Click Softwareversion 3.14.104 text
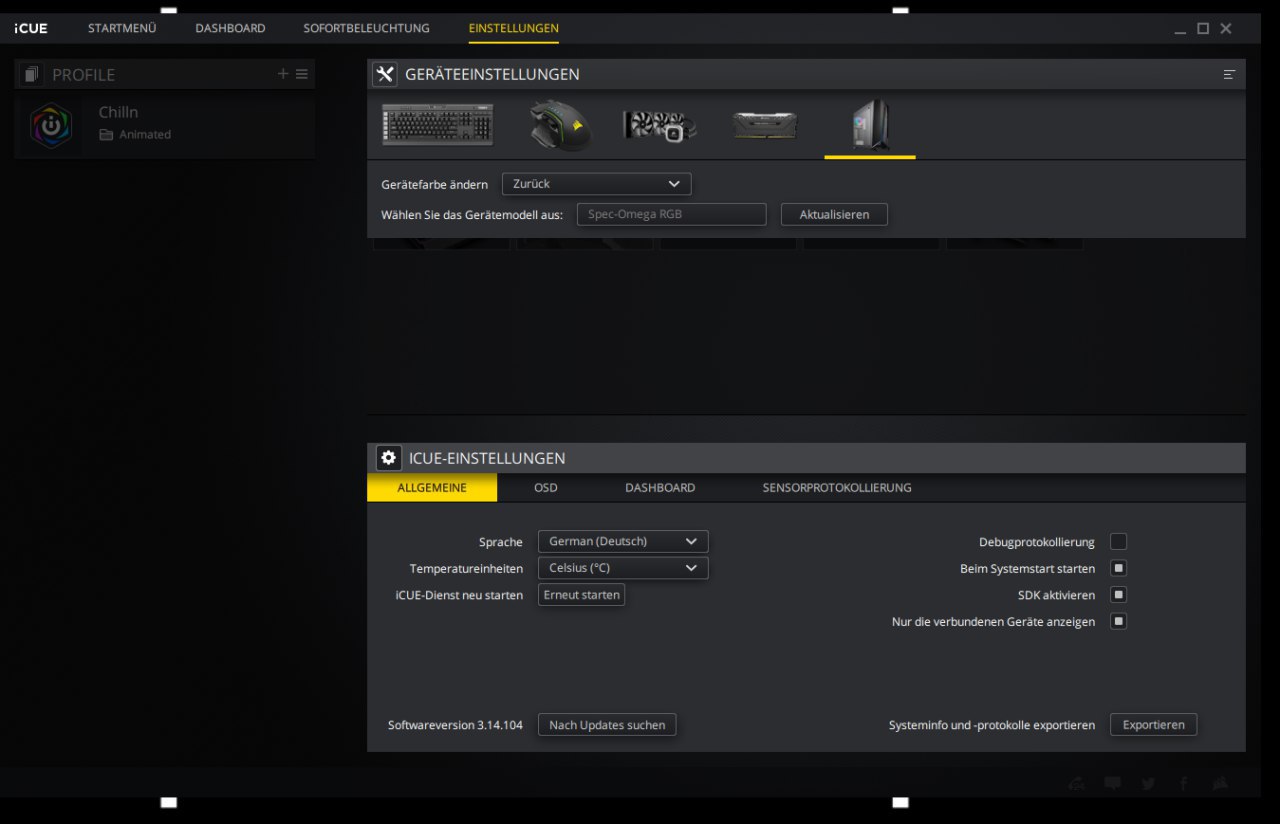This screenshot has height=824, width=1280. click(455, 725)
